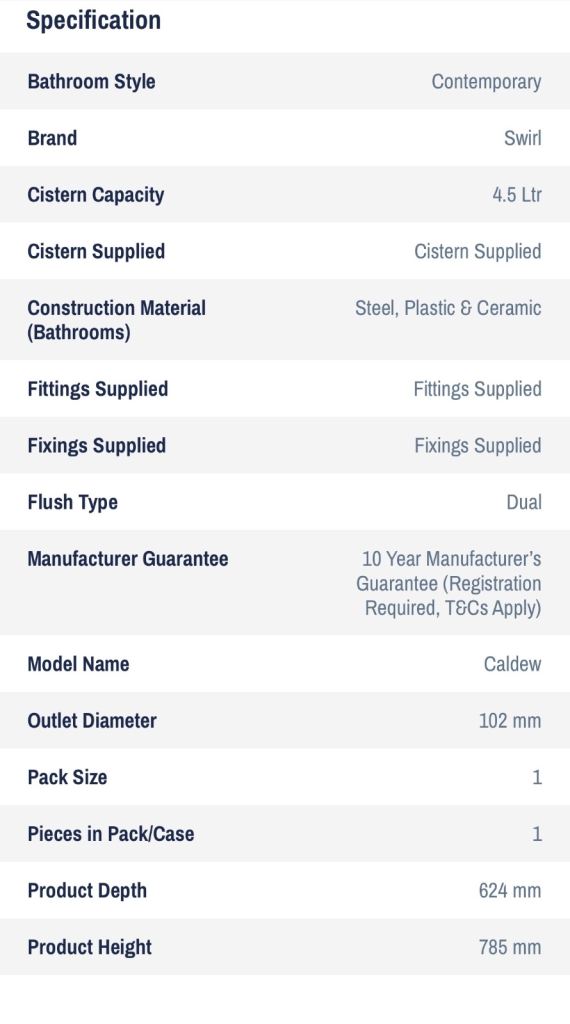Select the Fittings Supplied label
The image size is (570, 1024).
click(98, 389)
